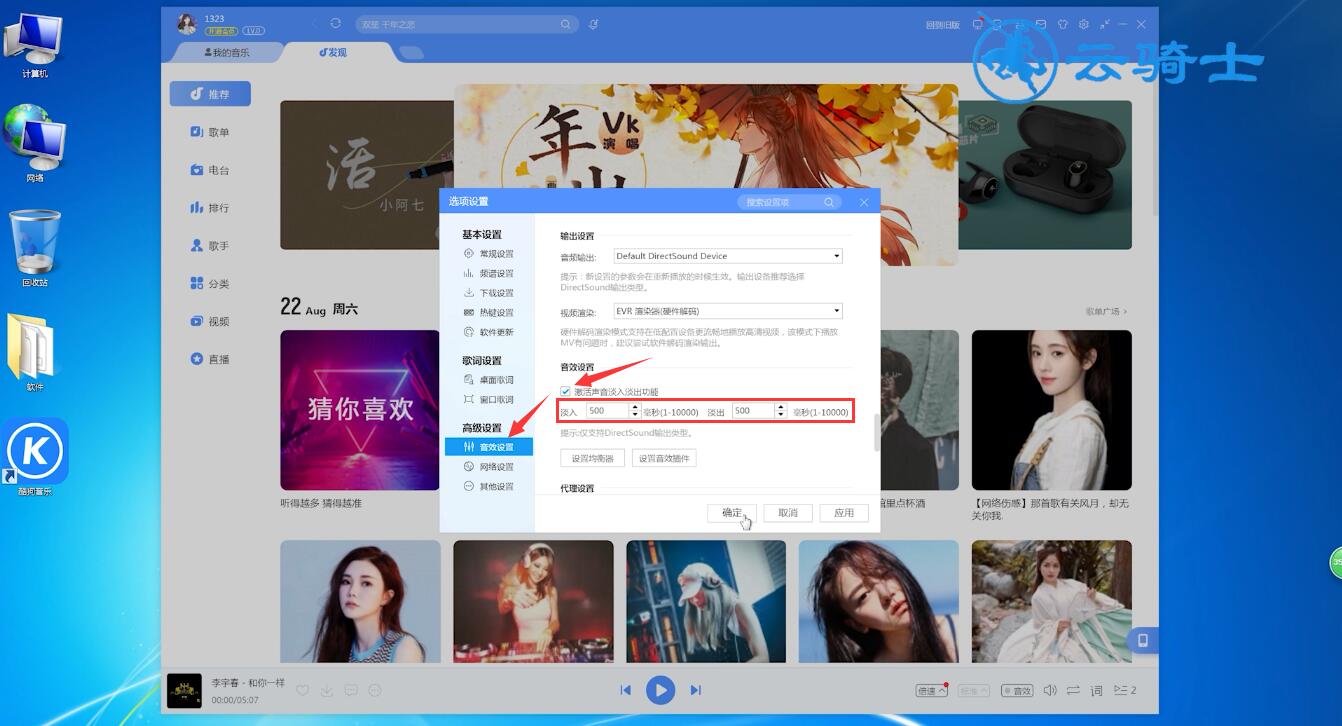The width and height of the screenshot is (1342, 726).
Task: Click the volume speaker icon
Action: tap(1050, 690)
